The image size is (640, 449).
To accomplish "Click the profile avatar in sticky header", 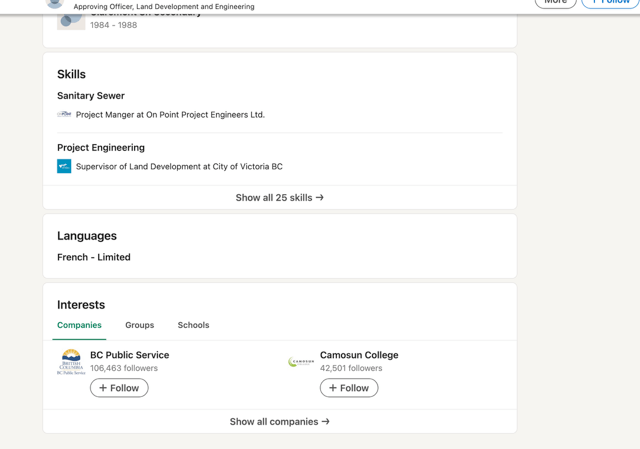I will tap(55, 4).
